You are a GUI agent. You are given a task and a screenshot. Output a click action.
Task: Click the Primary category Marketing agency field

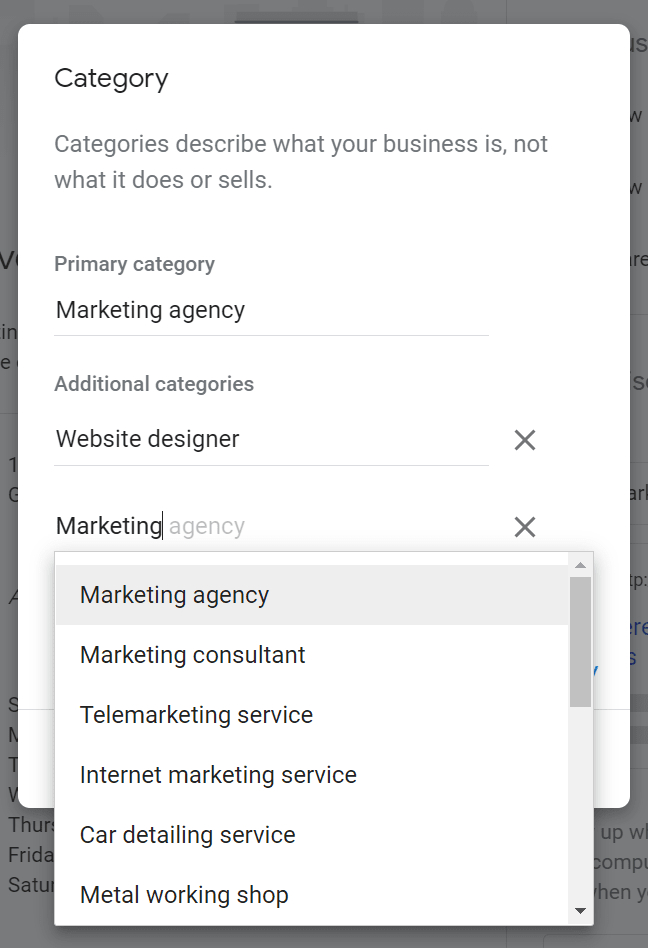tap(271, 310)
